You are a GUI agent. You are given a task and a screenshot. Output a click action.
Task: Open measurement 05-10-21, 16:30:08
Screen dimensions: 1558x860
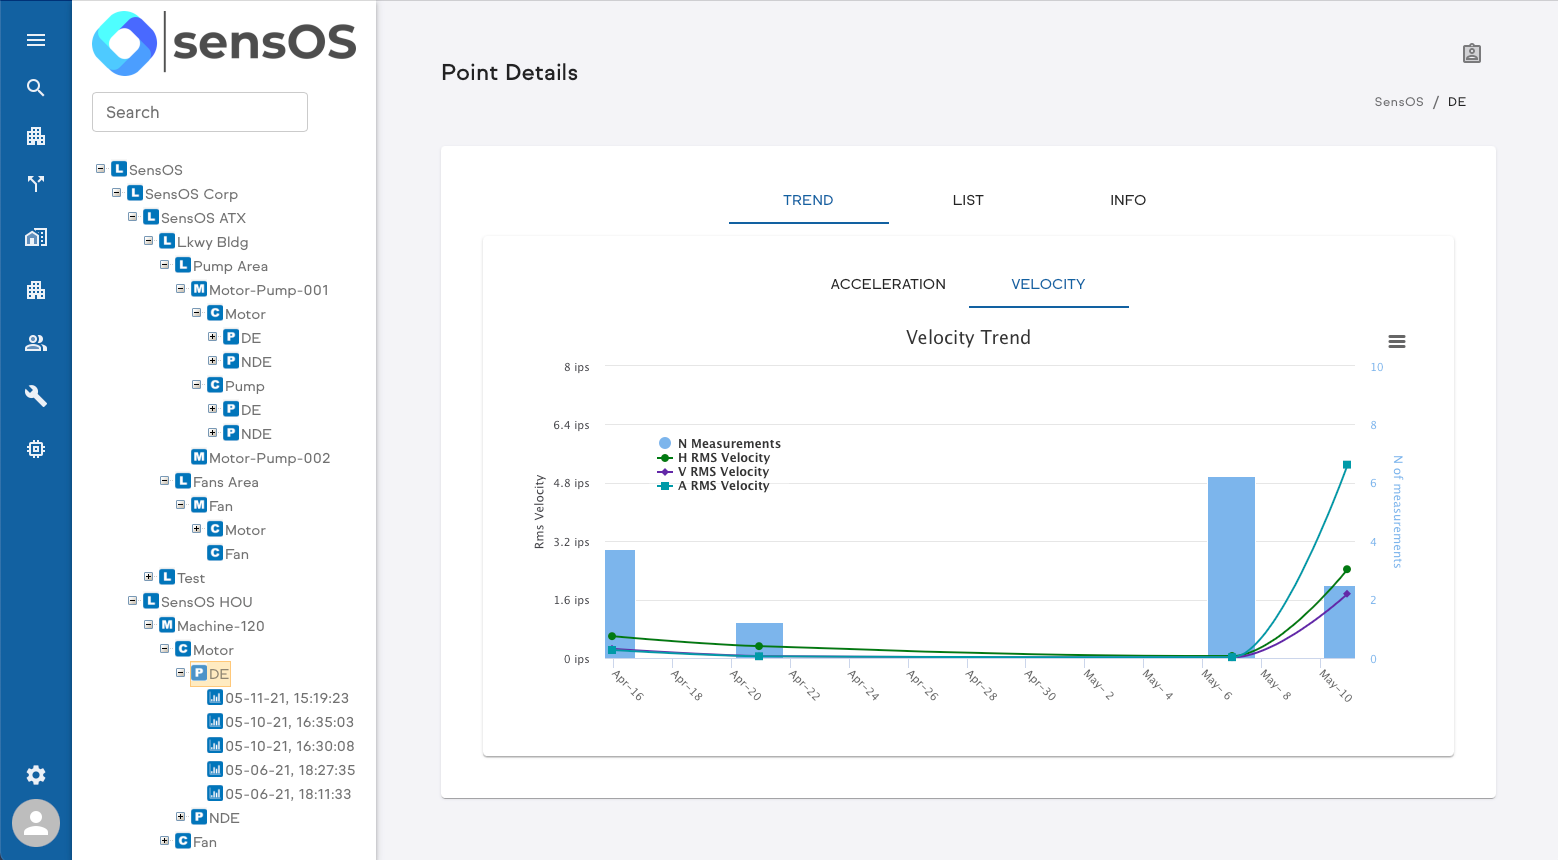(x=289, y=746)
